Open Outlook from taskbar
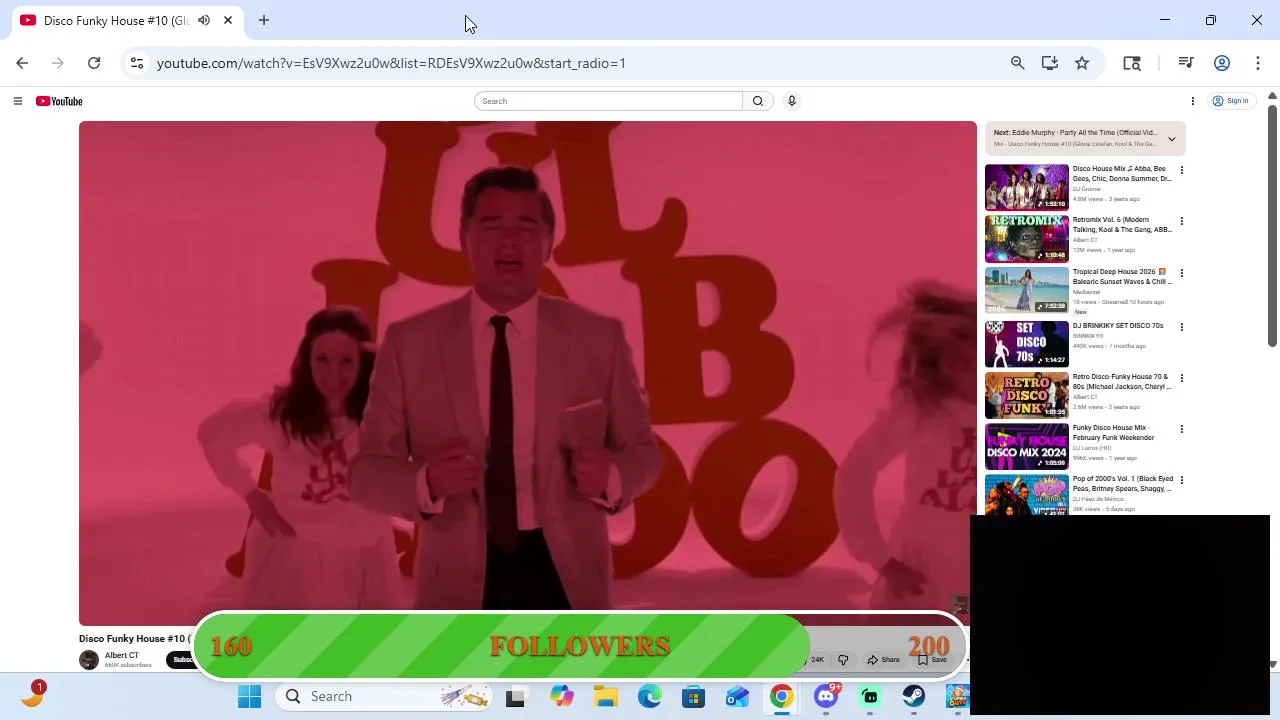 737,696
